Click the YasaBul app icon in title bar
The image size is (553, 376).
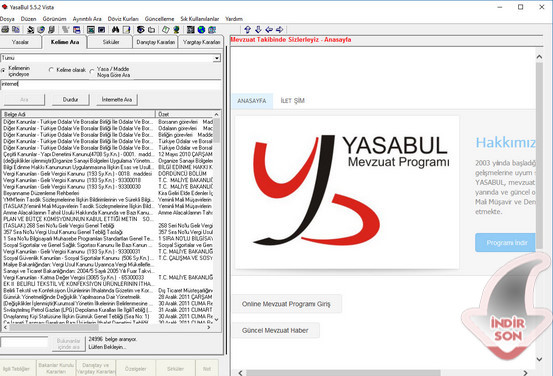pos(5,7)
